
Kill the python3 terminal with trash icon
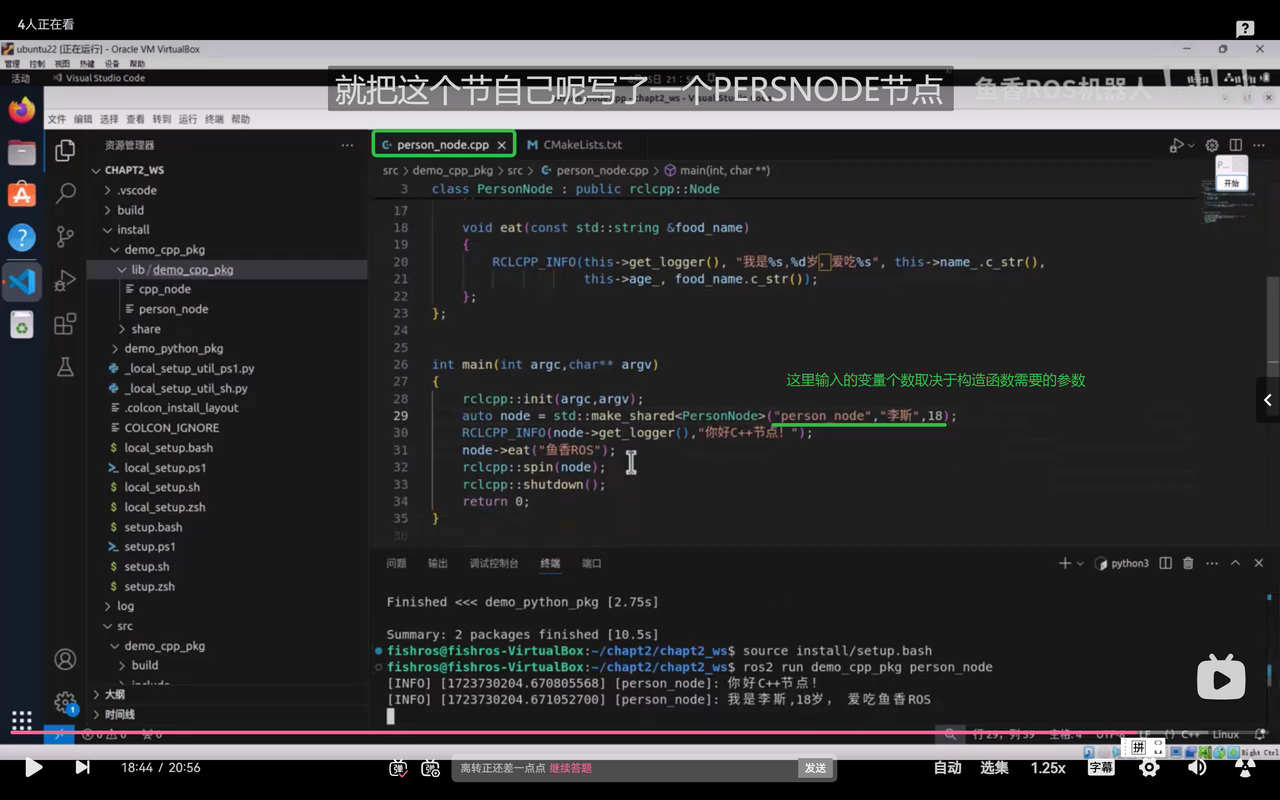tap(1188, 563)
